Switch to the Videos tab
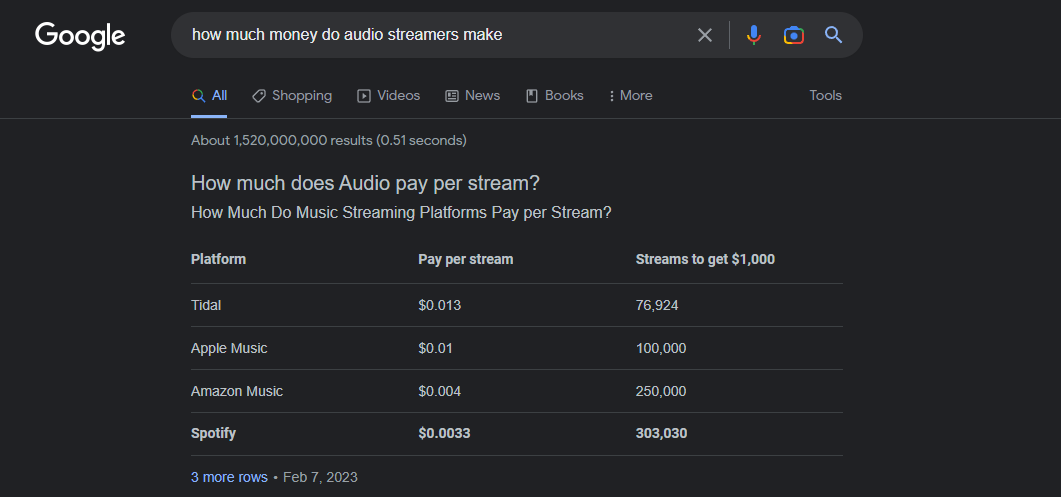The width and height of the screenshot is (1061, 497). 389,96
